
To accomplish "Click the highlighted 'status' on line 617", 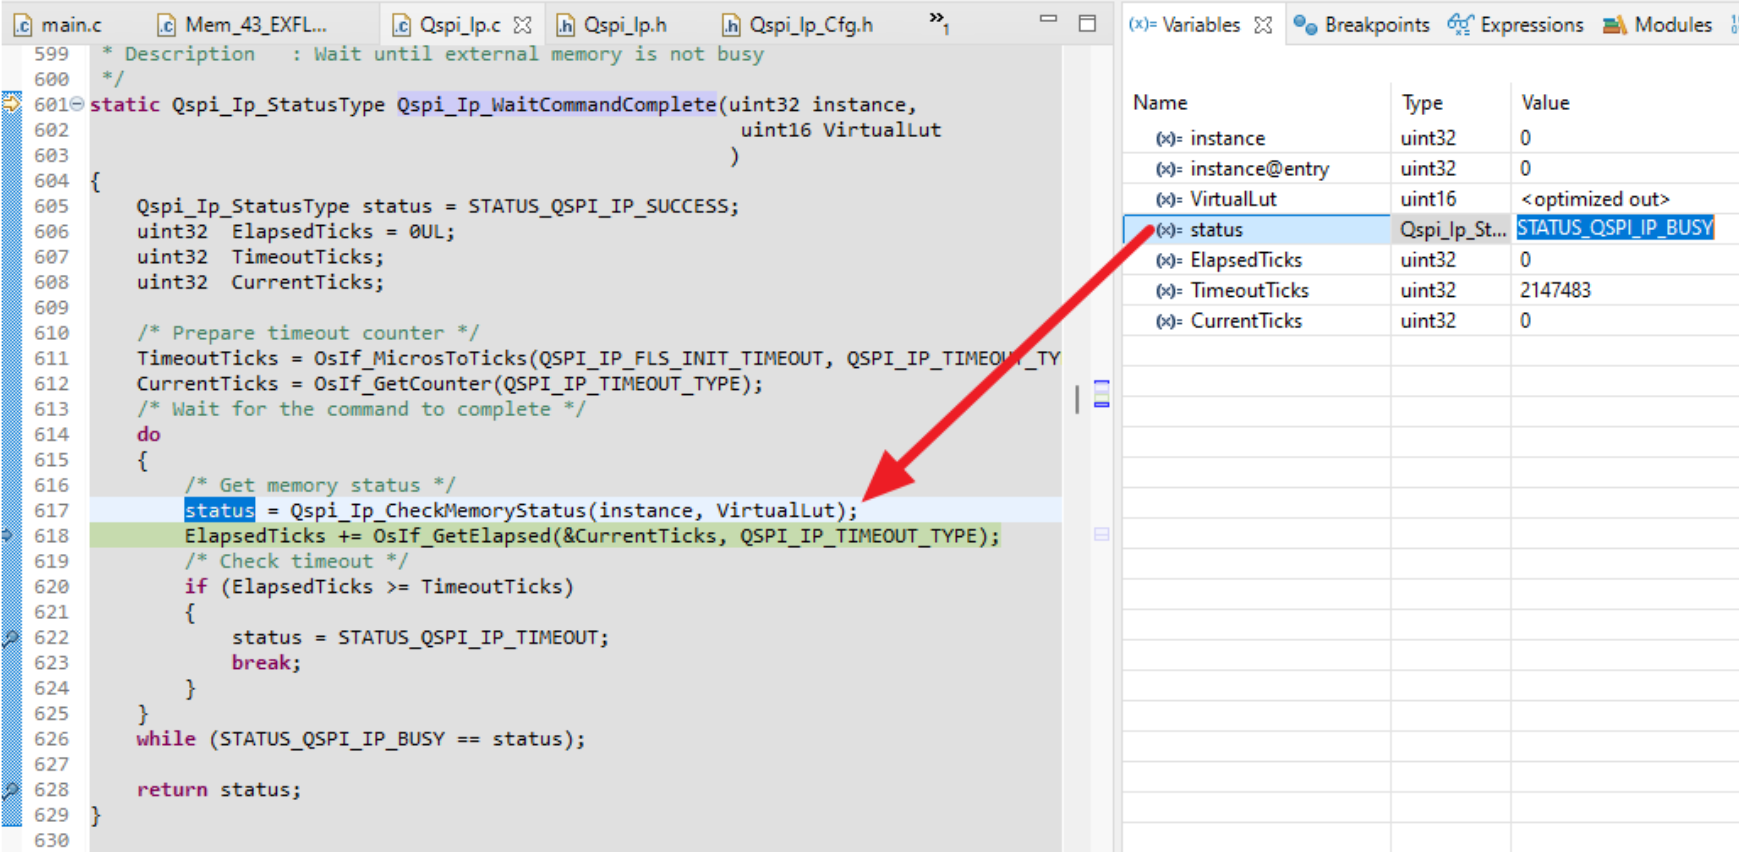I will click(x=220, y=511).
